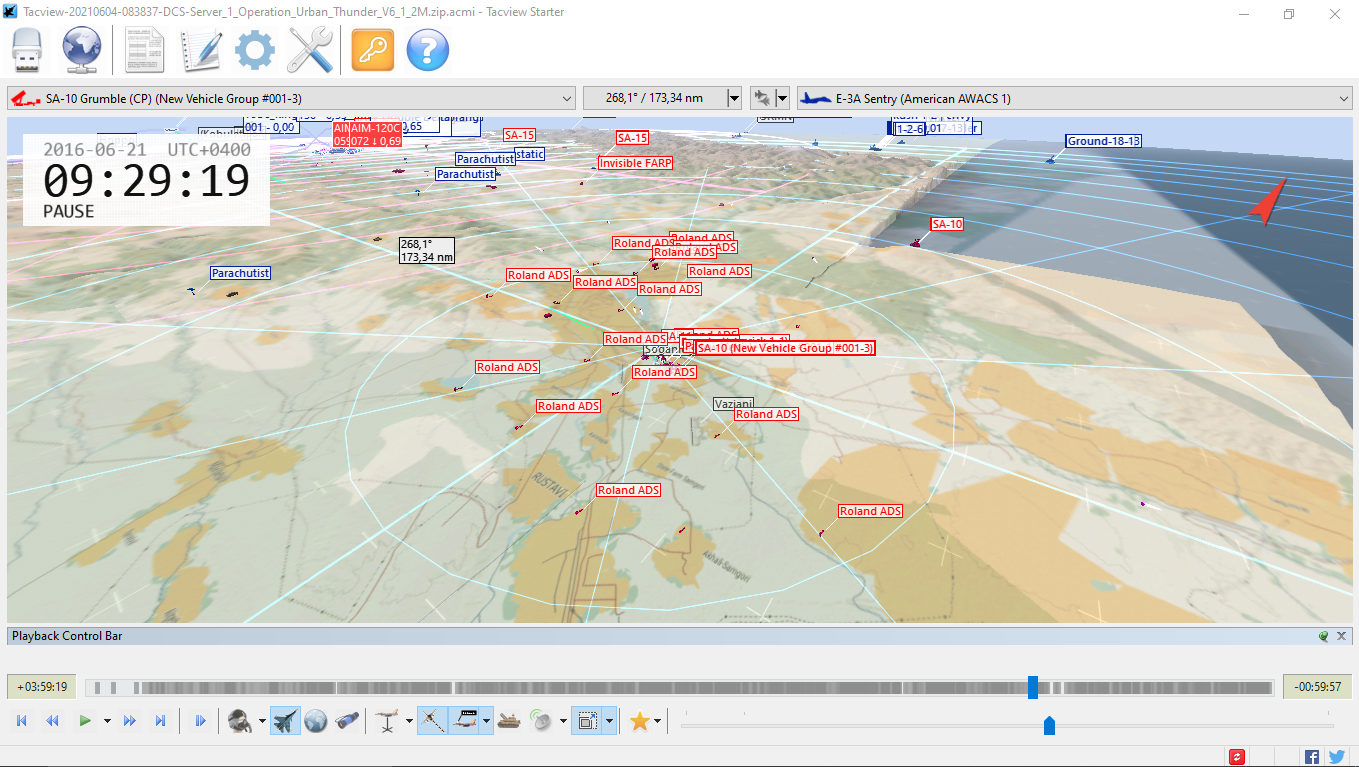Jump to the end of the recording
Image resolution: width=1359 pixels, height=767 pixels.
160,720
